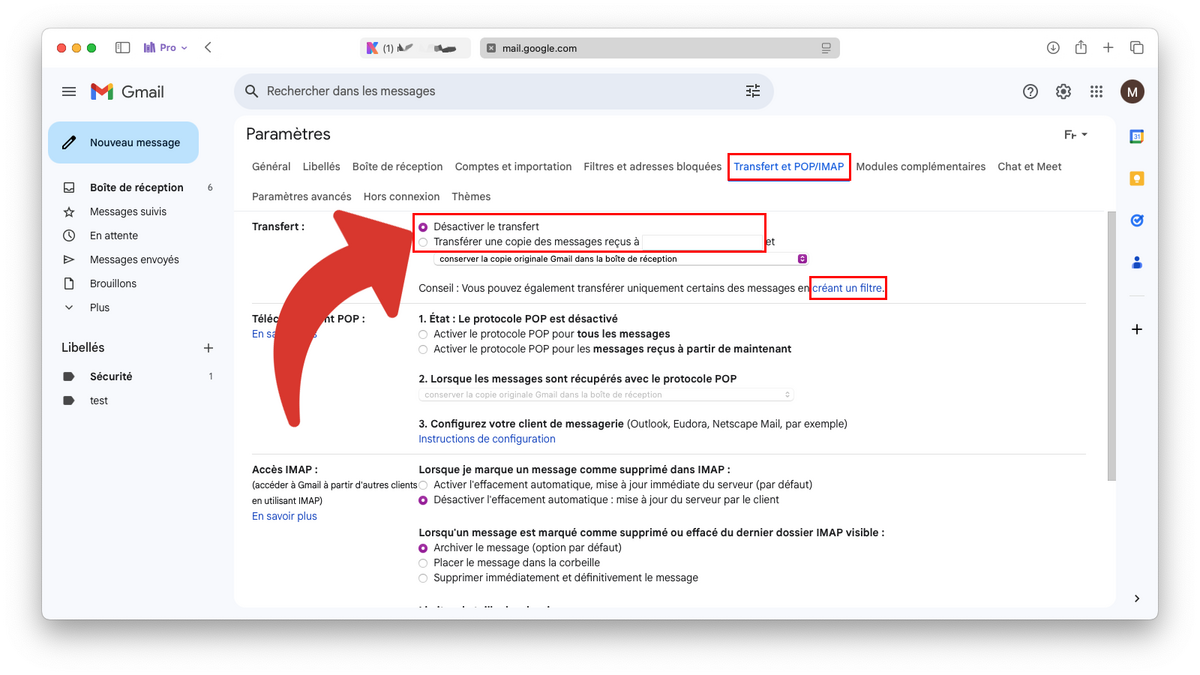
Task: Open the Help question mark icon
Action: (x=1030, y=91)
